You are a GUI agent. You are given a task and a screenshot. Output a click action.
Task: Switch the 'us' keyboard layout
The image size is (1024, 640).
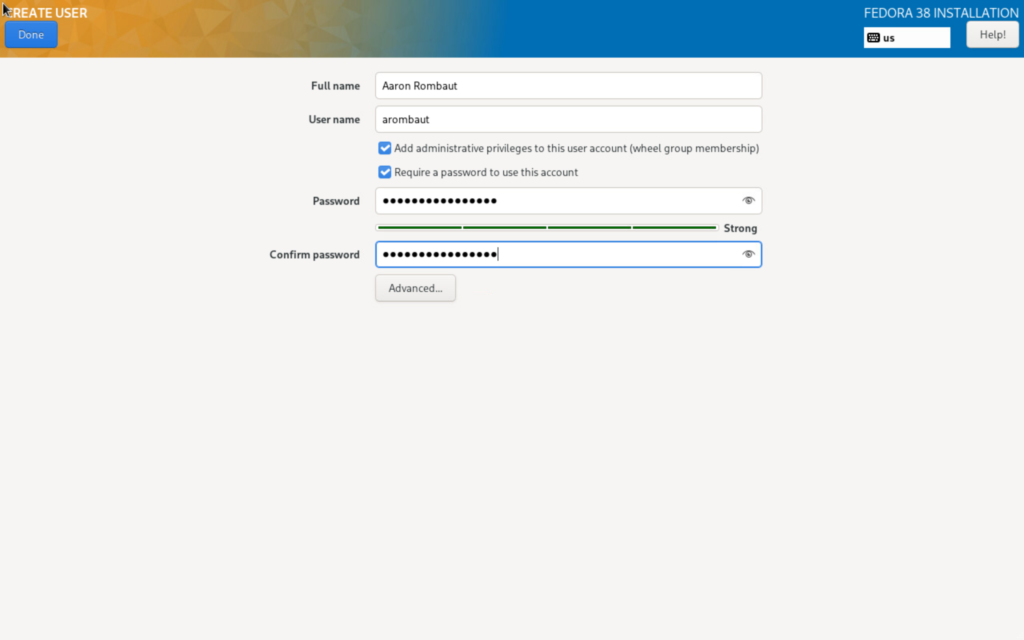click(x=907, y=38)
